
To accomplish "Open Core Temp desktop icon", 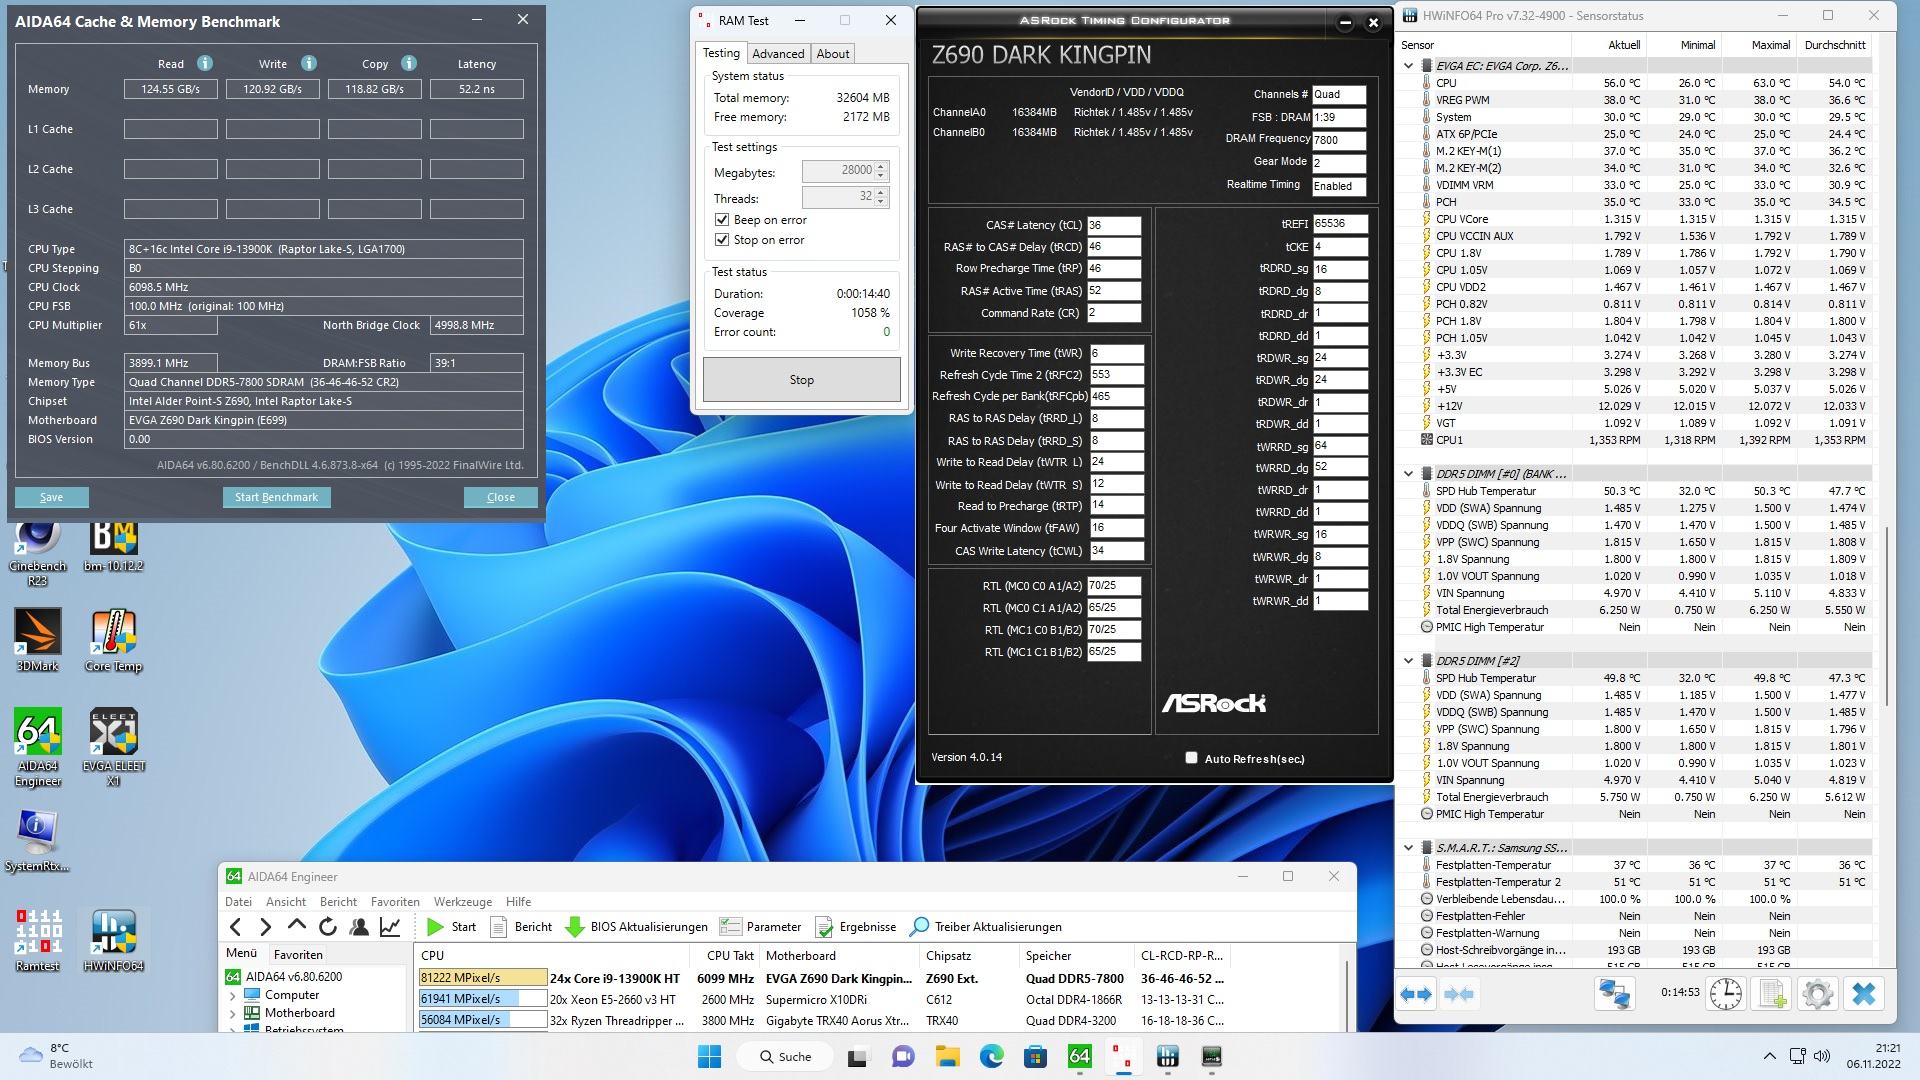I will pyautogui.click(x=113, y=641).
